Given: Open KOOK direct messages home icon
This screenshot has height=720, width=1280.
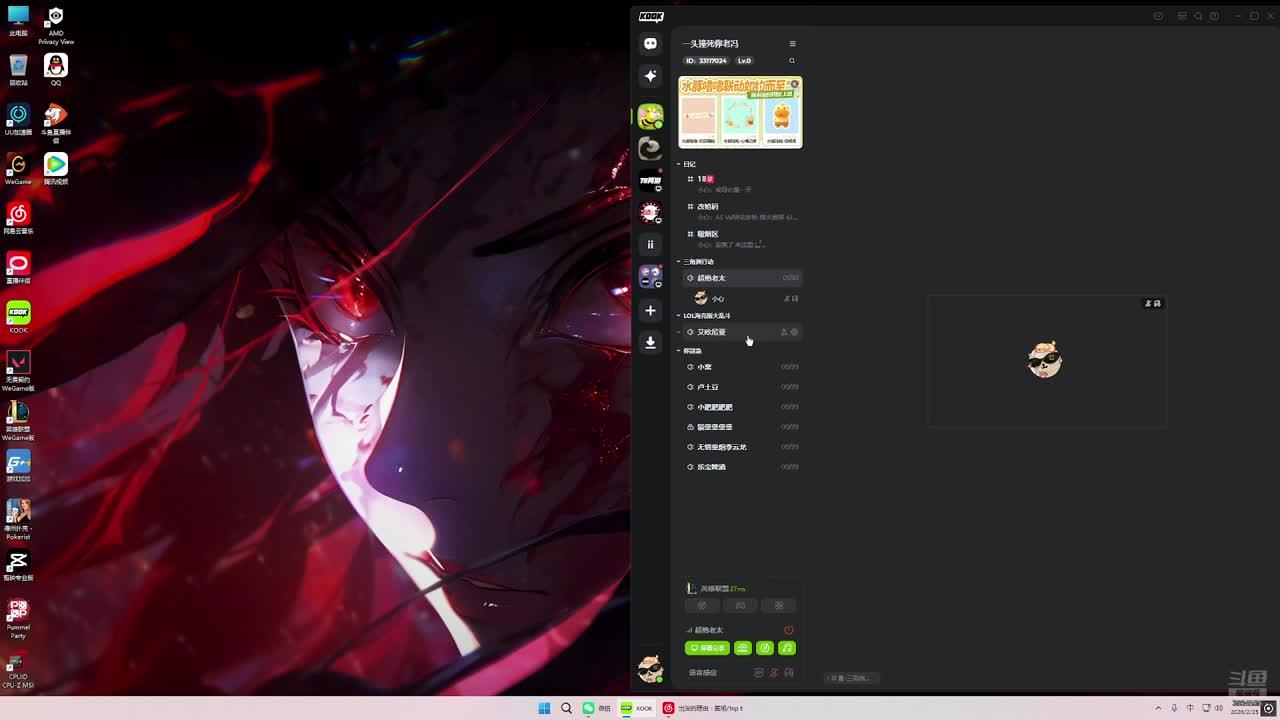Looking at the screenshot, I should [650, 44].
